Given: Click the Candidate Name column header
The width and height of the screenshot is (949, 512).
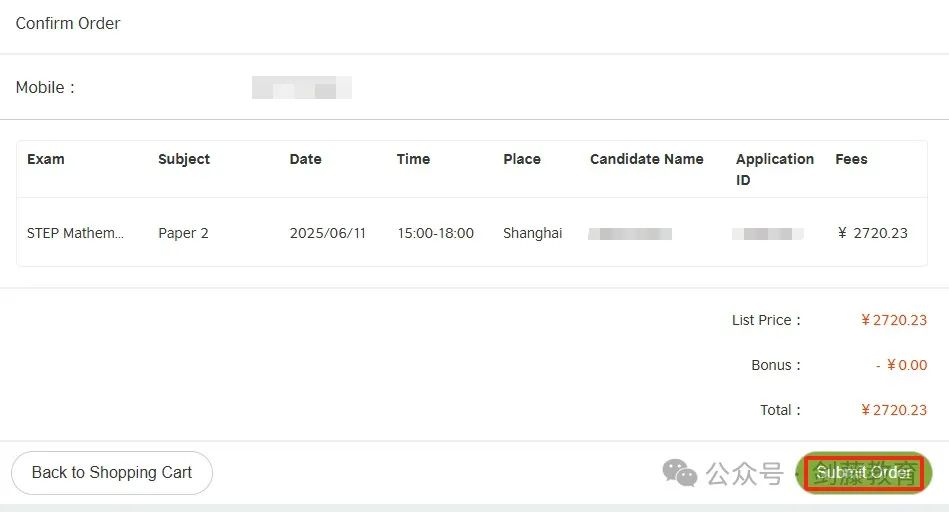Looking at the screenshot, I should pos(646,159).
